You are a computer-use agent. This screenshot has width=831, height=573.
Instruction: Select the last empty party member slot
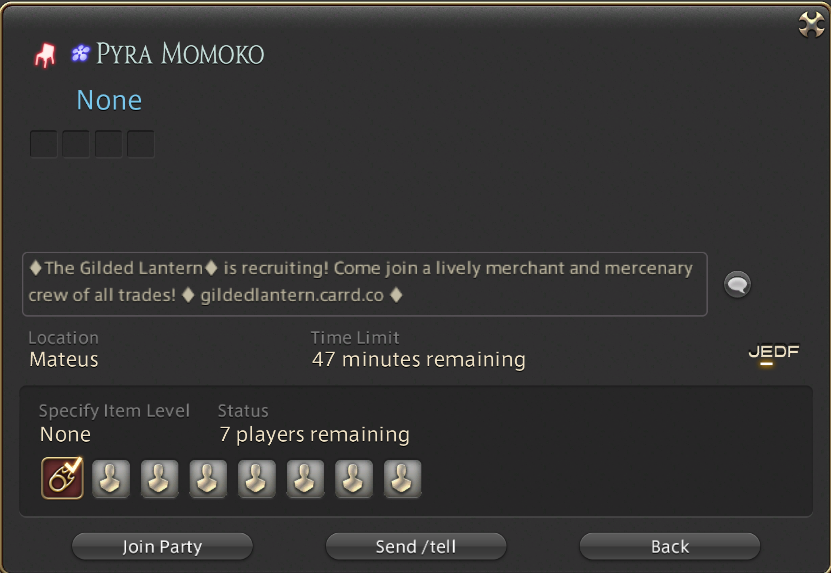[402, 479]
